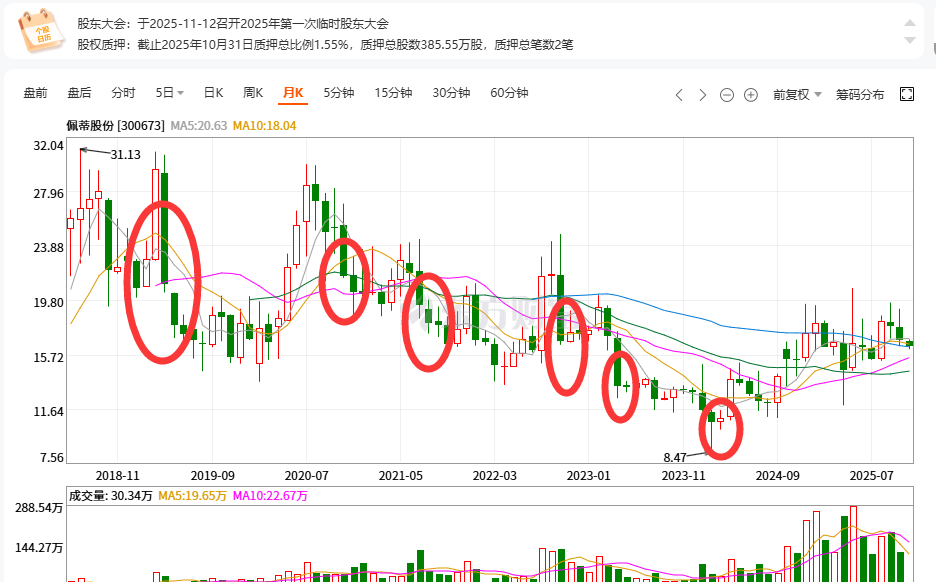Open the 前复权 adjustment dropdown
This screenshot has height=582, width=936.
tap(797, 95)
